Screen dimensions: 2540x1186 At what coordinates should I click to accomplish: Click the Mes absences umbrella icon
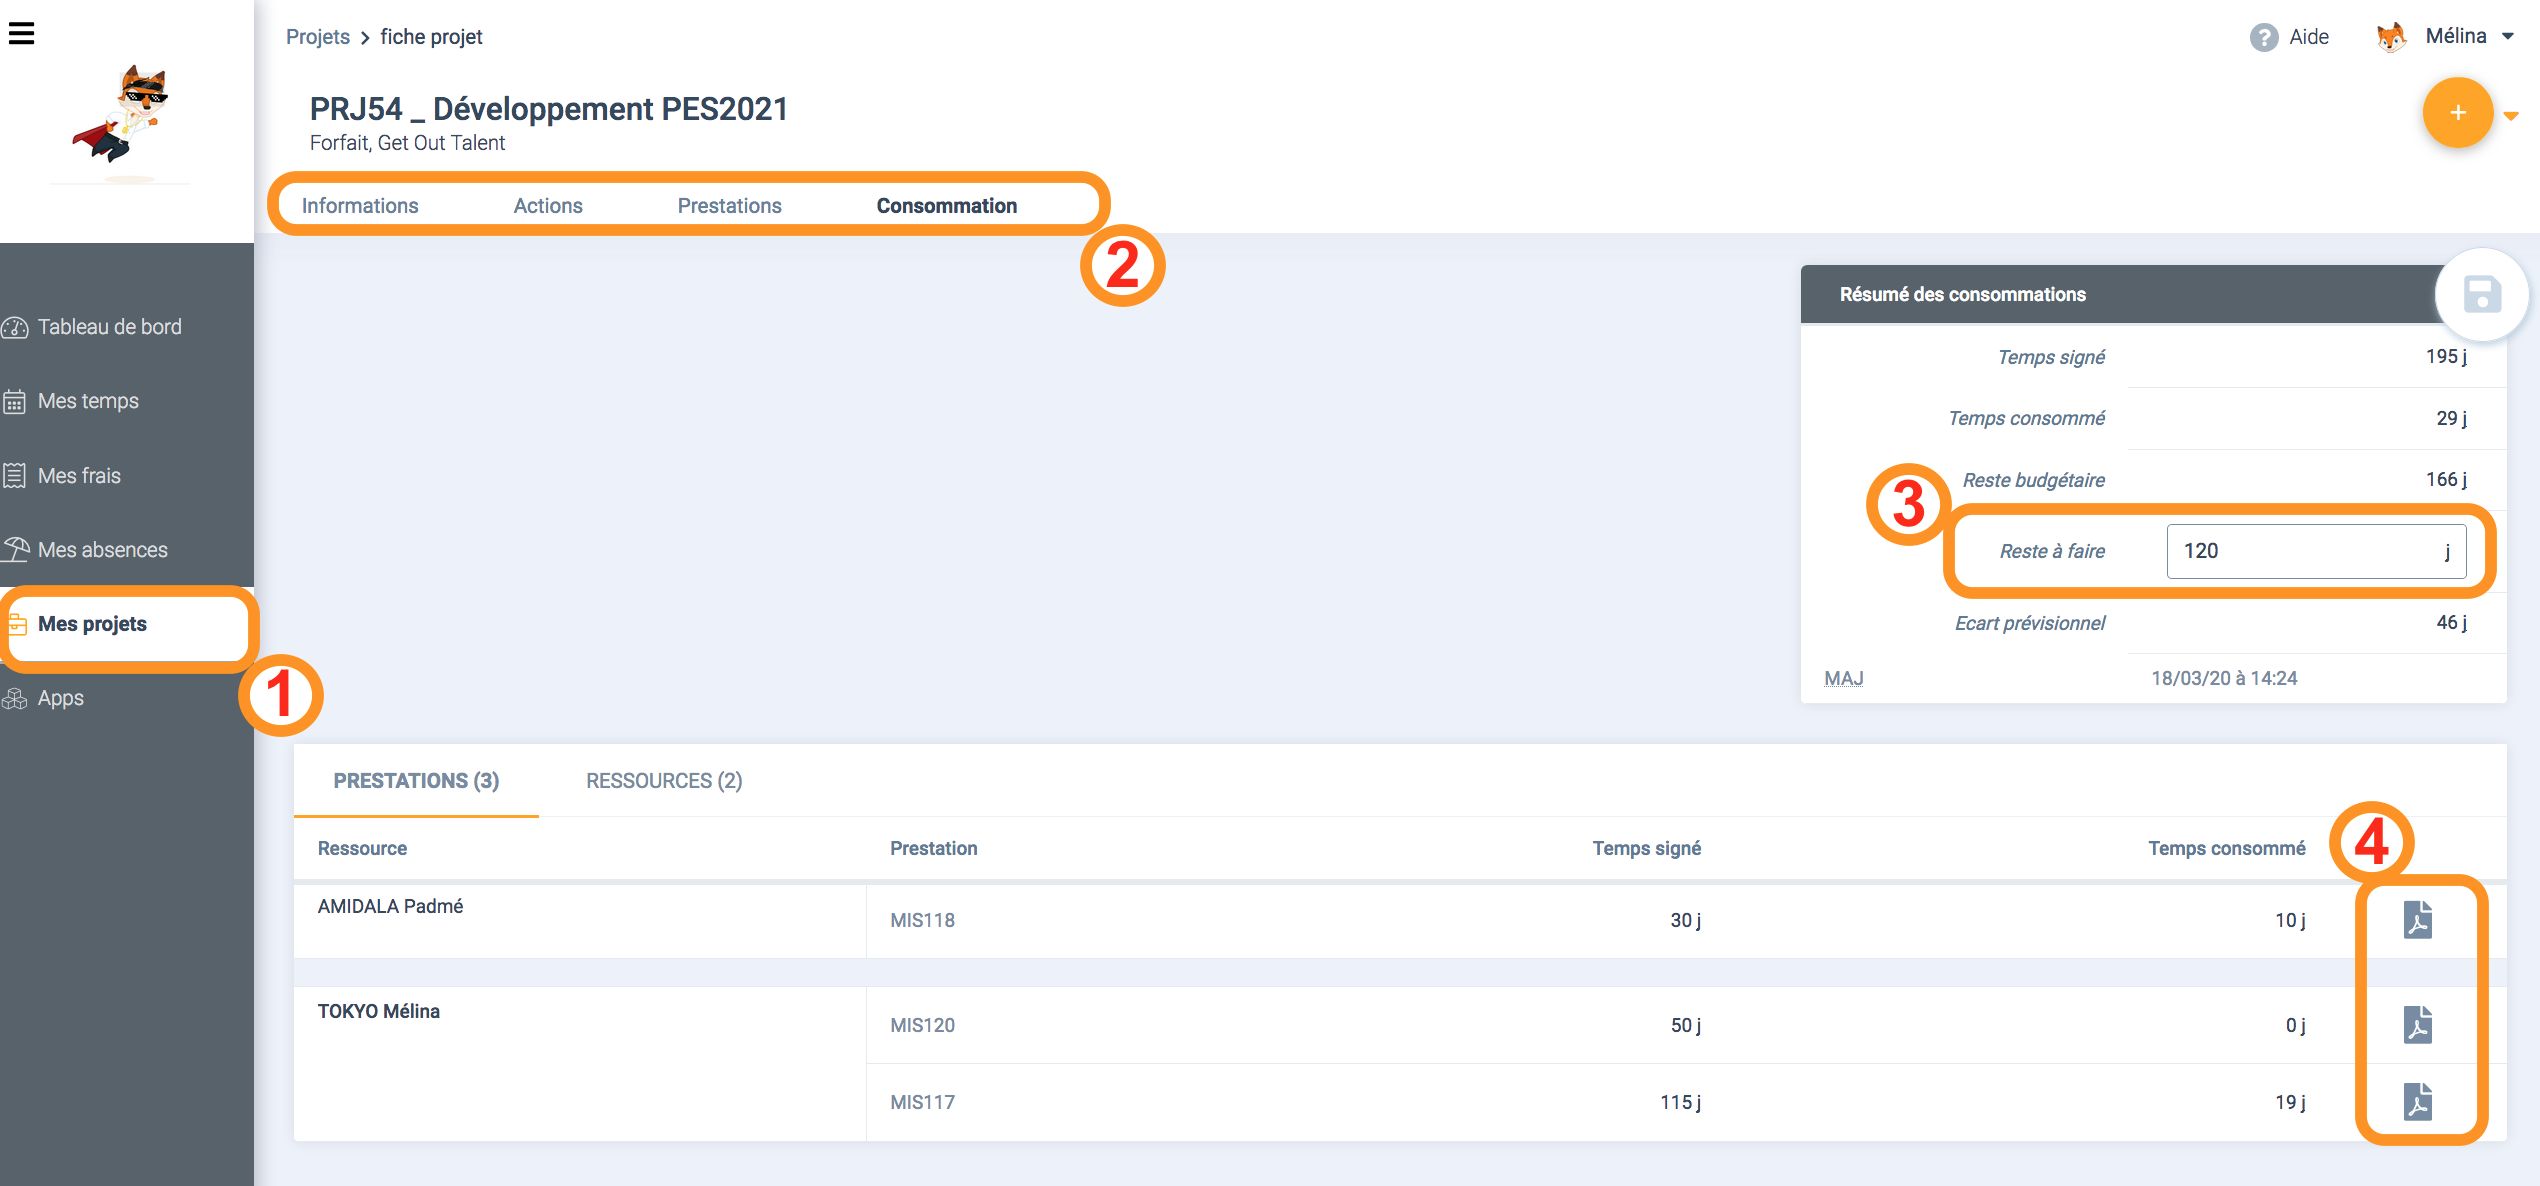coord(15,550)
